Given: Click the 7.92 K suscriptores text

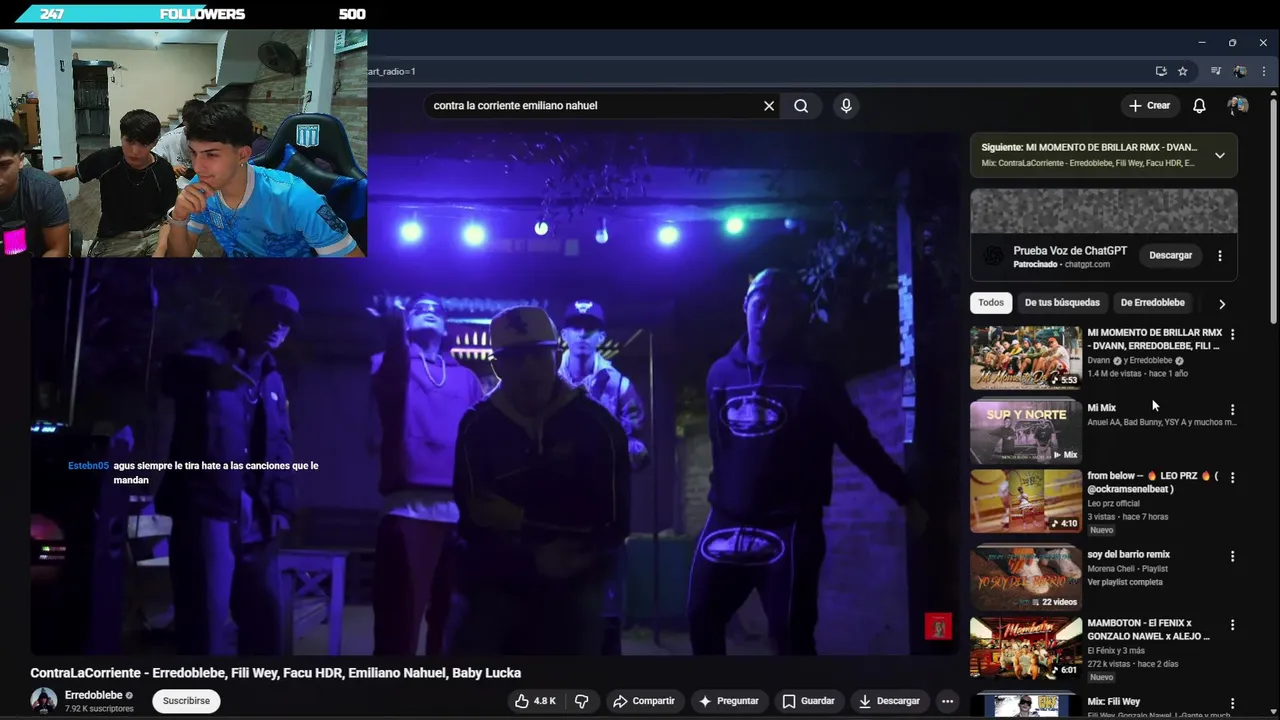Looking at the screenshot, I should [x=99, y=709].
